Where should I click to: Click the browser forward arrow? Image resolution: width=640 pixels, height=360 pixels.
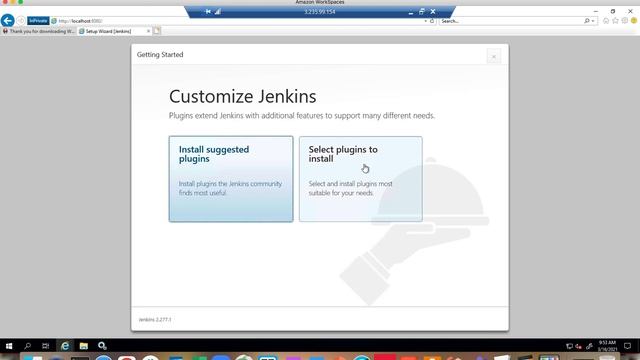(x=21, y=20)
